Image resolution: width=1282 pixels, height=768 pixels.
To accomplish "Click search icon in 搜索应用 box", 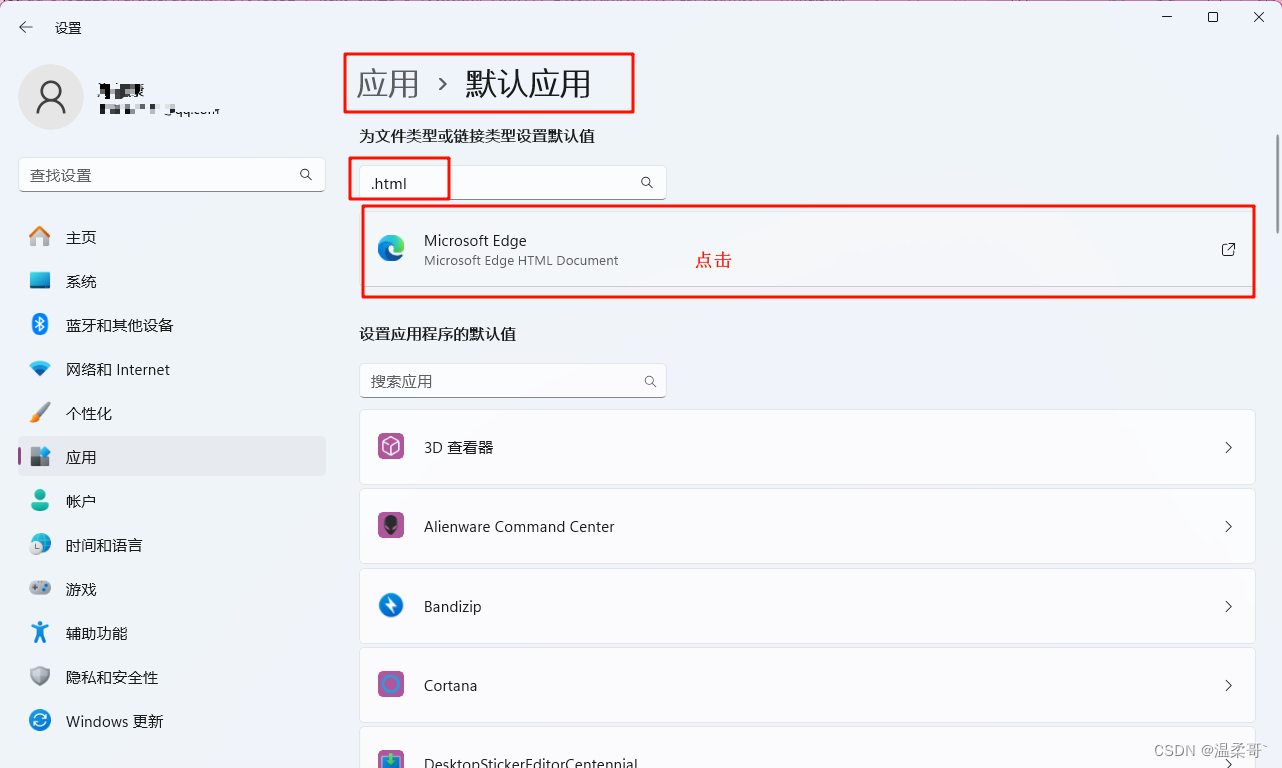I will pyautogui.click(x=650, y=381).
